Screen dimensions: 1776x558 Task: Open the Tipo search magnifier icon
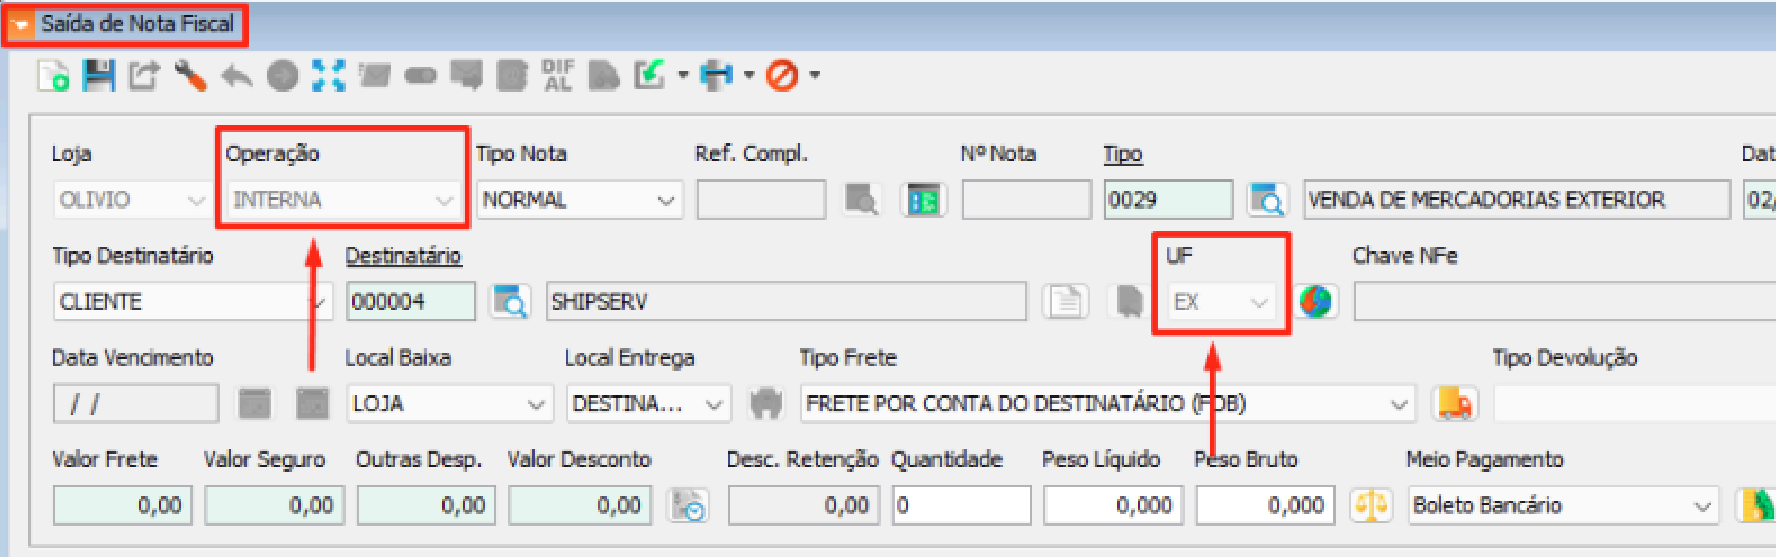coord(1268,200)
